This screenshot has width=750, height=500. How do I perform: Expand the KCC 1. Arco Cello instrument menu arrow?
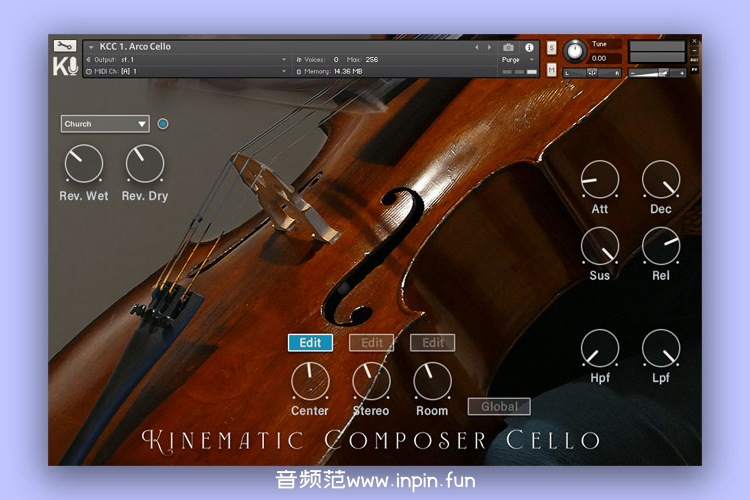point(91,47)
